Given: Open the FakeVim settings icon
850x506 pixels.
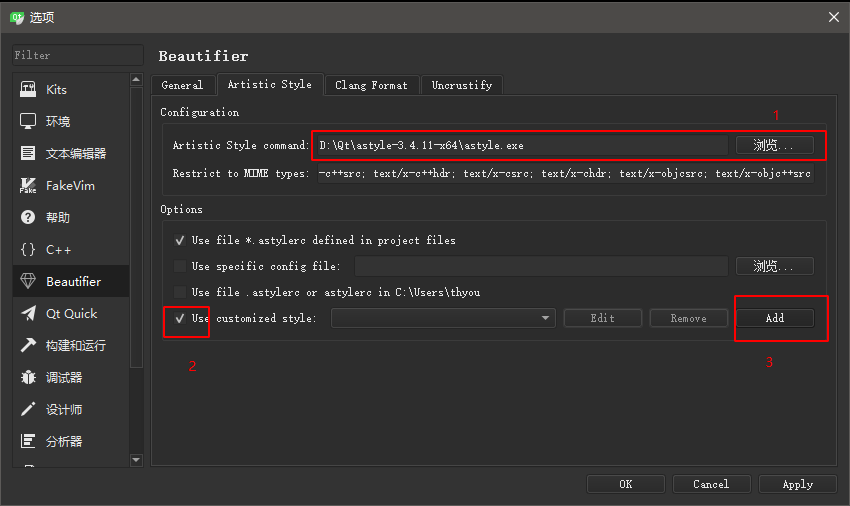Looking at the screenshot, I should click(x=28, y=186).
